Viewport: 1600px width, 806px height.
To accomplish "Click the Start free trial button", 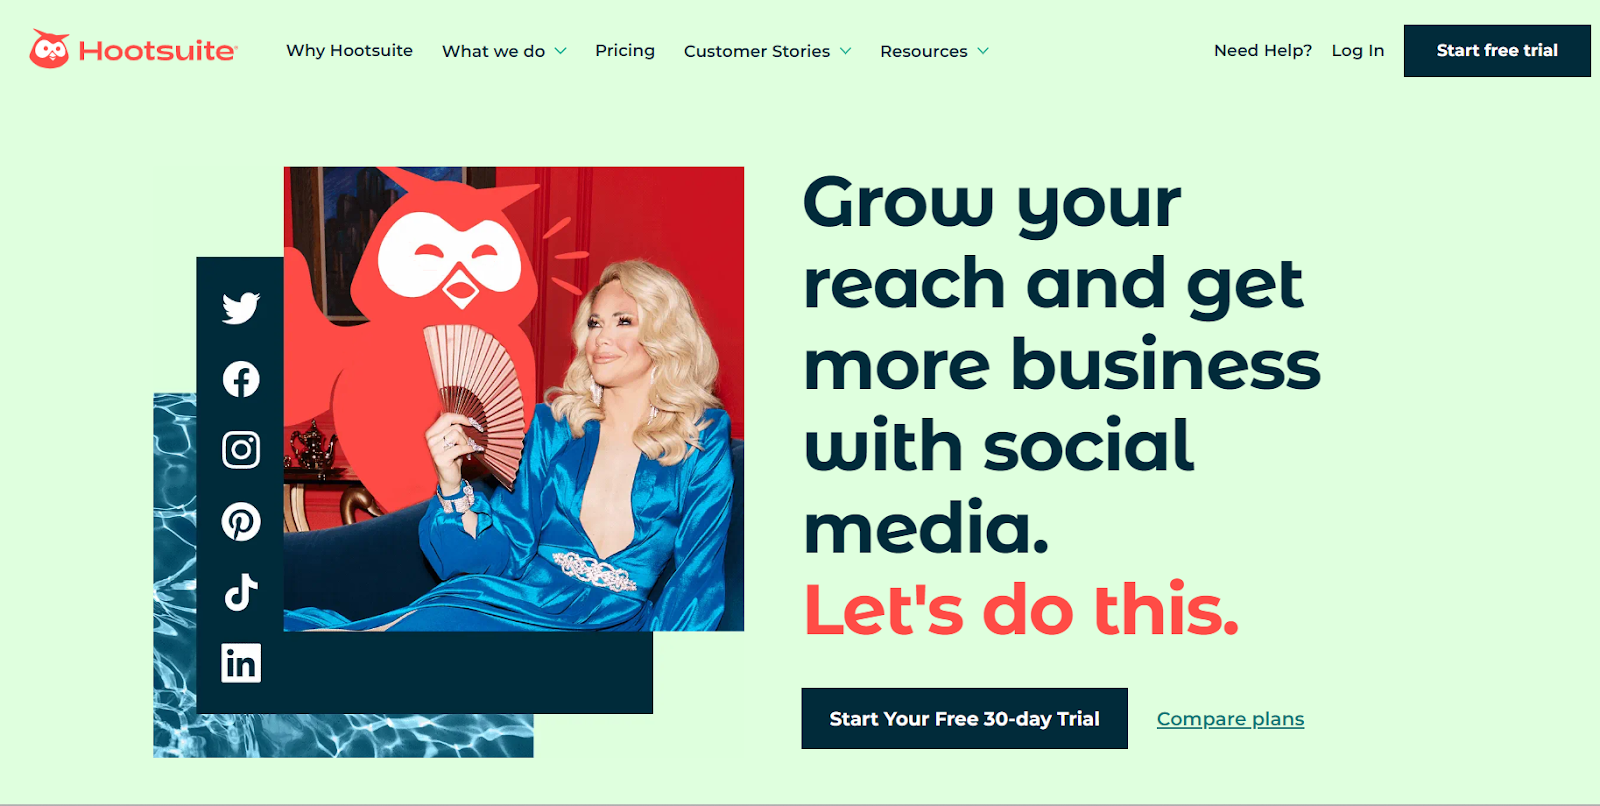I will point(1497,51).
